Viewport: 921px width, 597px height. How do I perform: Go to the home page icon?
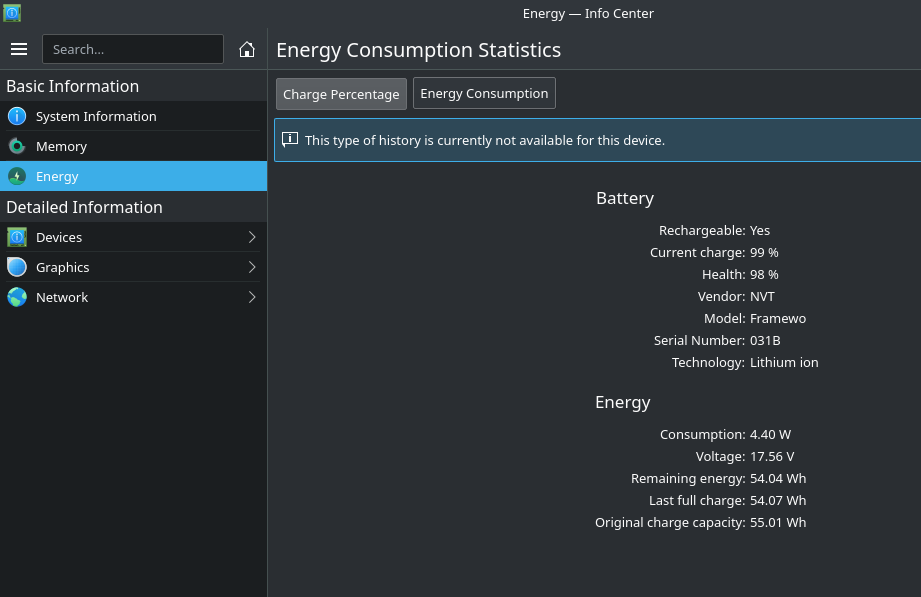click(x=247, y=49)
